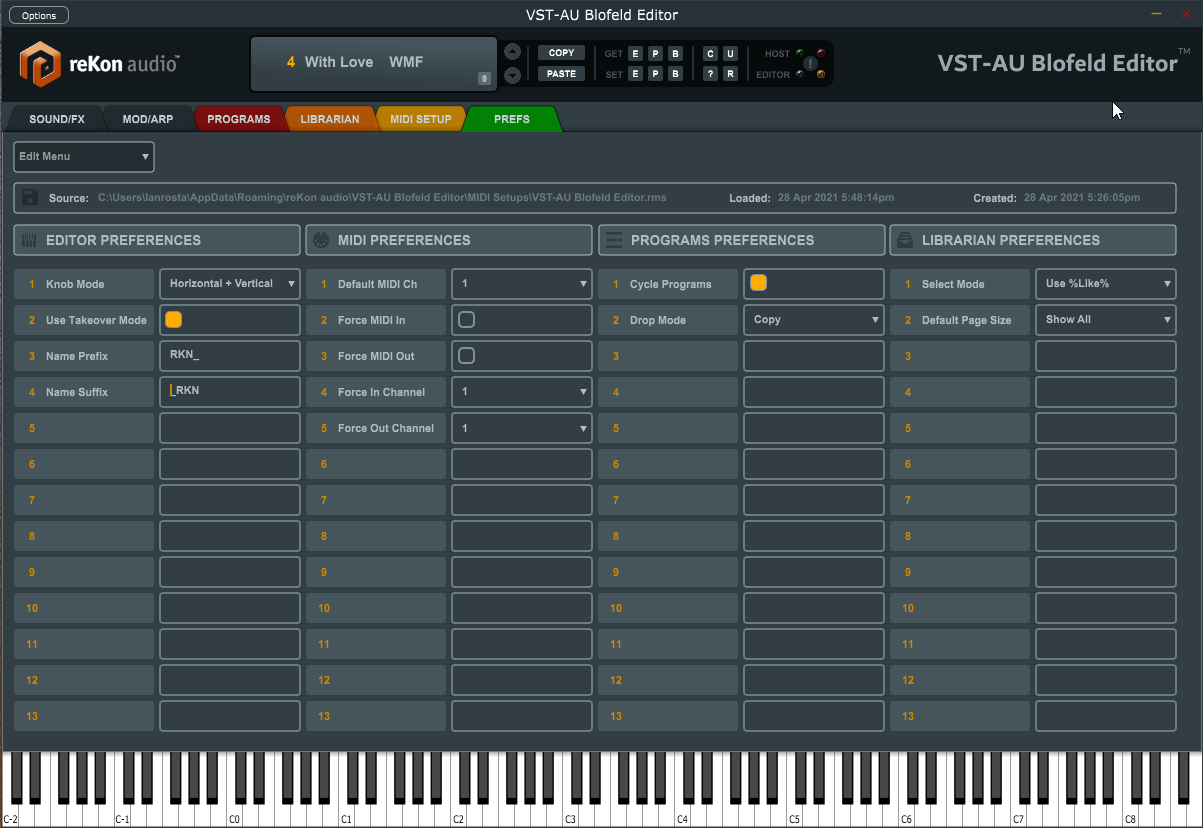The image size is (1203, 828).
Task: Switch to the MIDI SETUP tab
Action: pos(421,119)
